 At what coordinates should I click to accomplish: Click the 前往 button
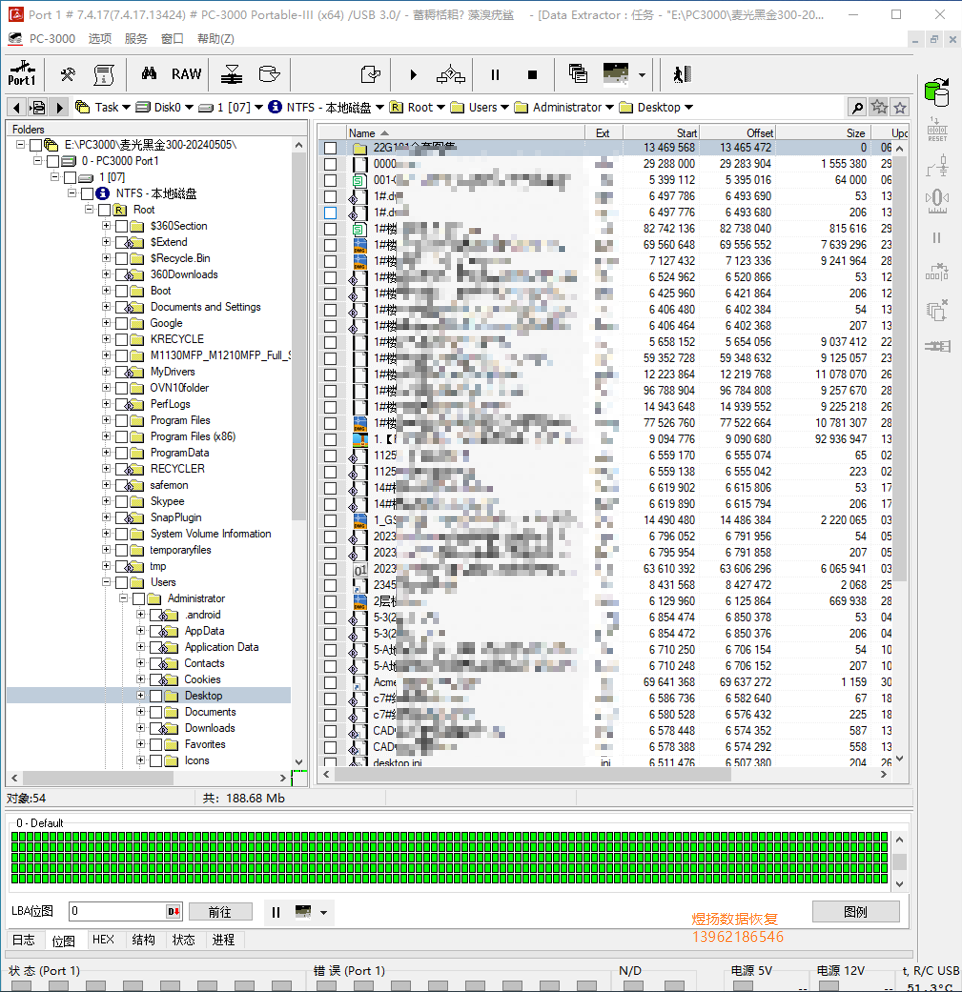[x=220, y=912]
